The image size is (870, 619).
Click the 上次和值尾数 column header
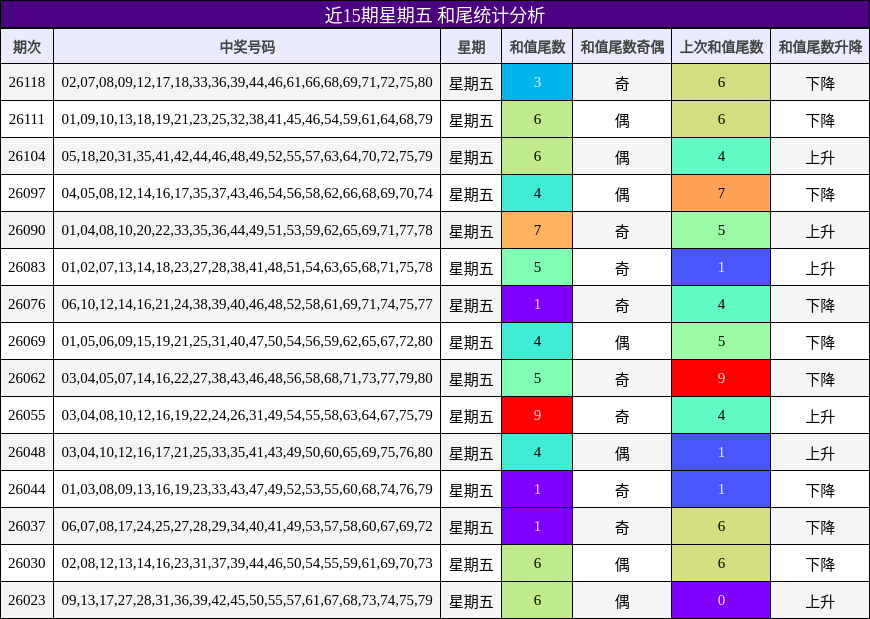coord(721,46)
